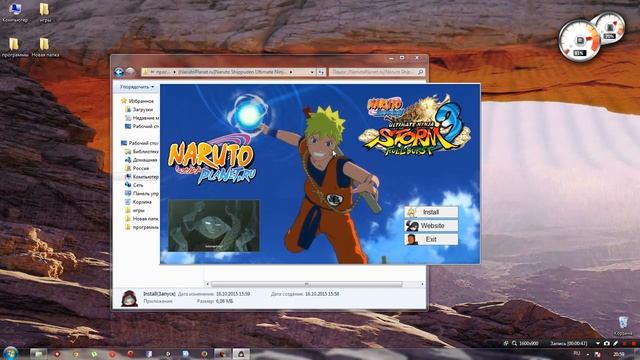Click the video preview thumbnail in the installer
This screenshot has height=360, width=640.
(x=214, y=225)
